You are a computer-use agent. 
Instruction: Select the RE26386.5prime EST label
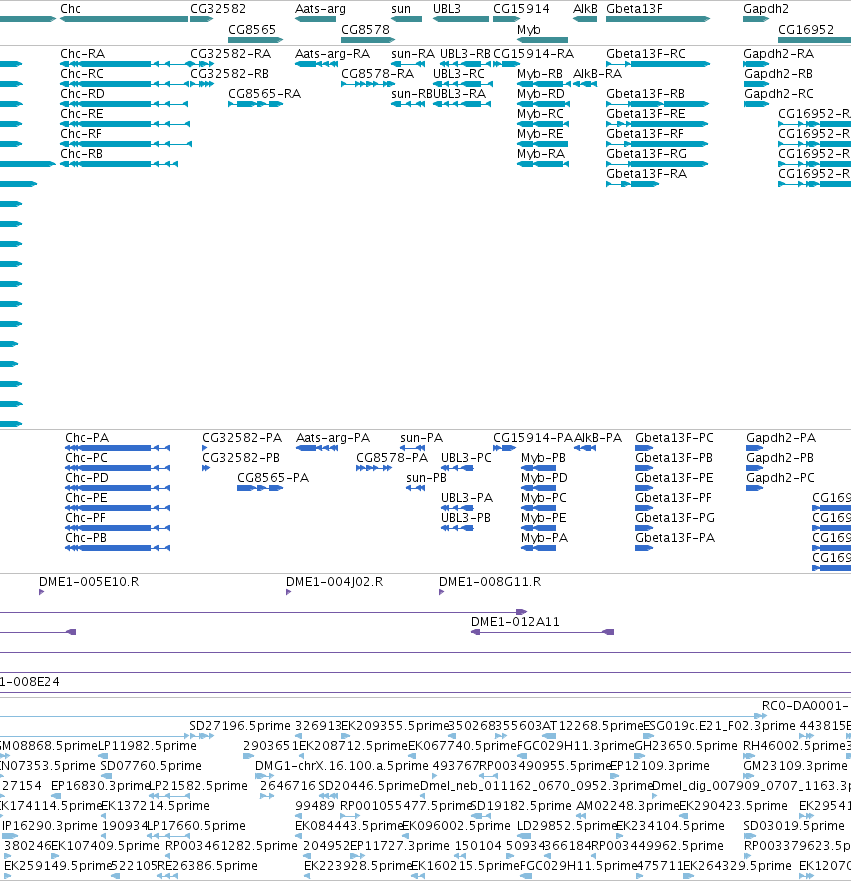tap(207, 866)
